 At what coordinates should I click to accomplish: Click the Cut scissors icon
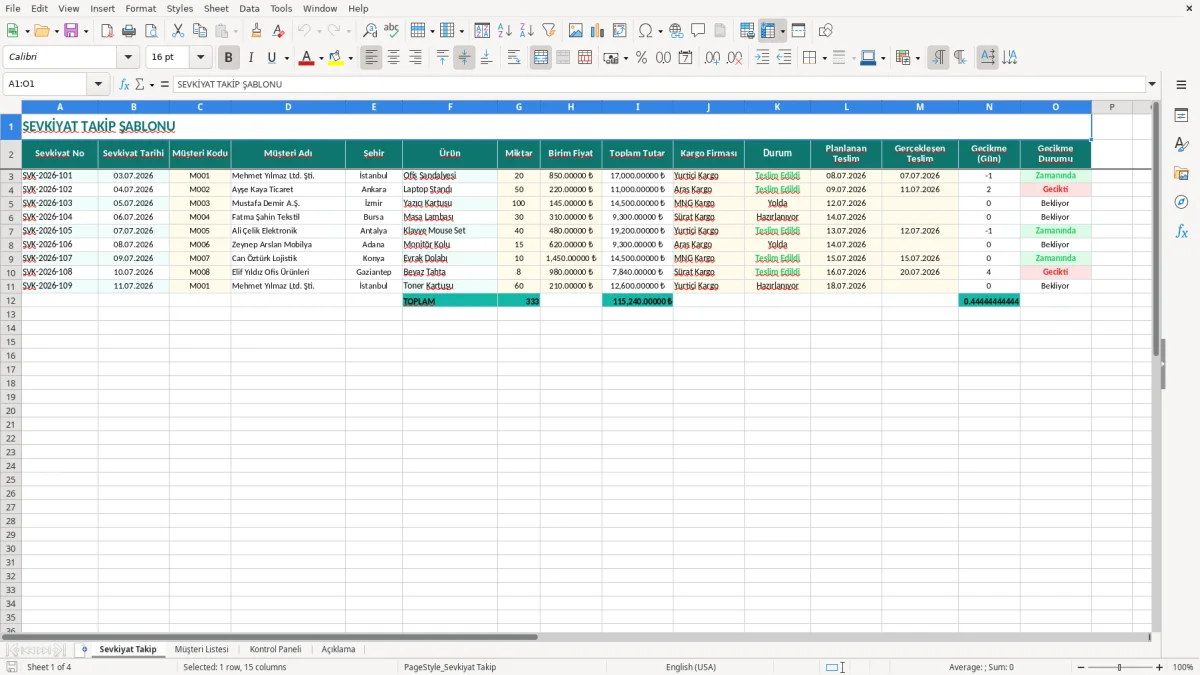(178, 31)
